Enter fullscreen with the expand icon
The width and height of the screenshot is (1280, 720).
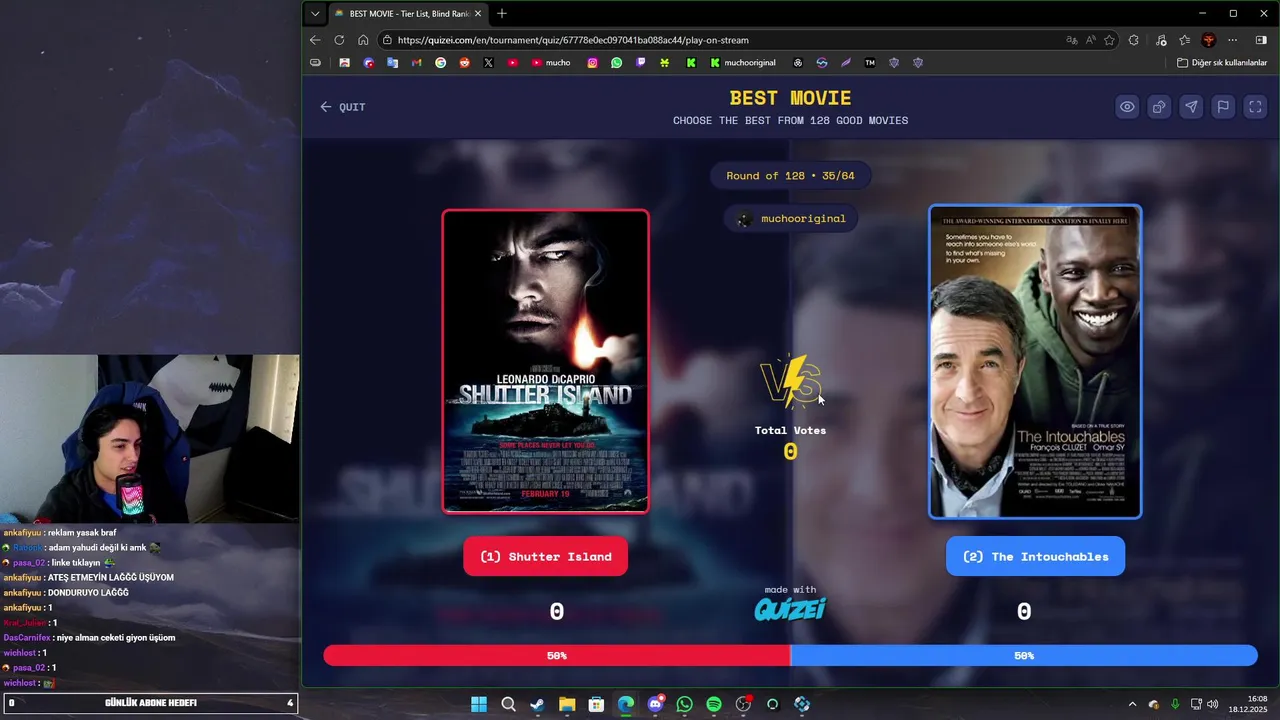point(1255,107)
